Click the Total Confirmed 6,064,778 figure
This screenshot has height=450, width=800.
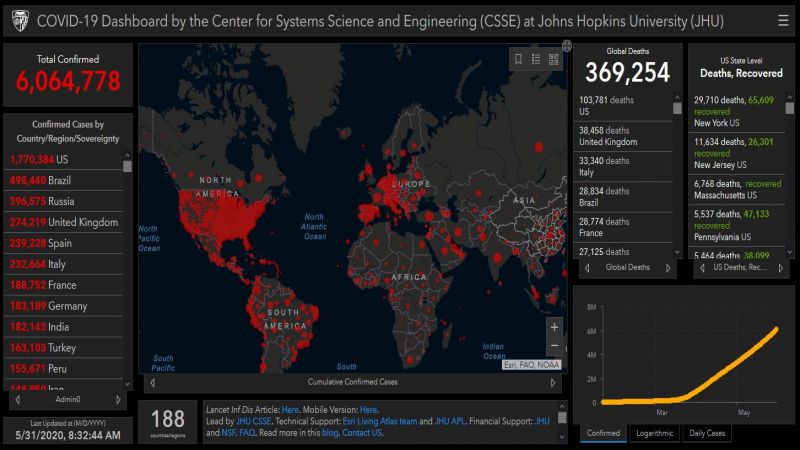[x=68, y=81]
